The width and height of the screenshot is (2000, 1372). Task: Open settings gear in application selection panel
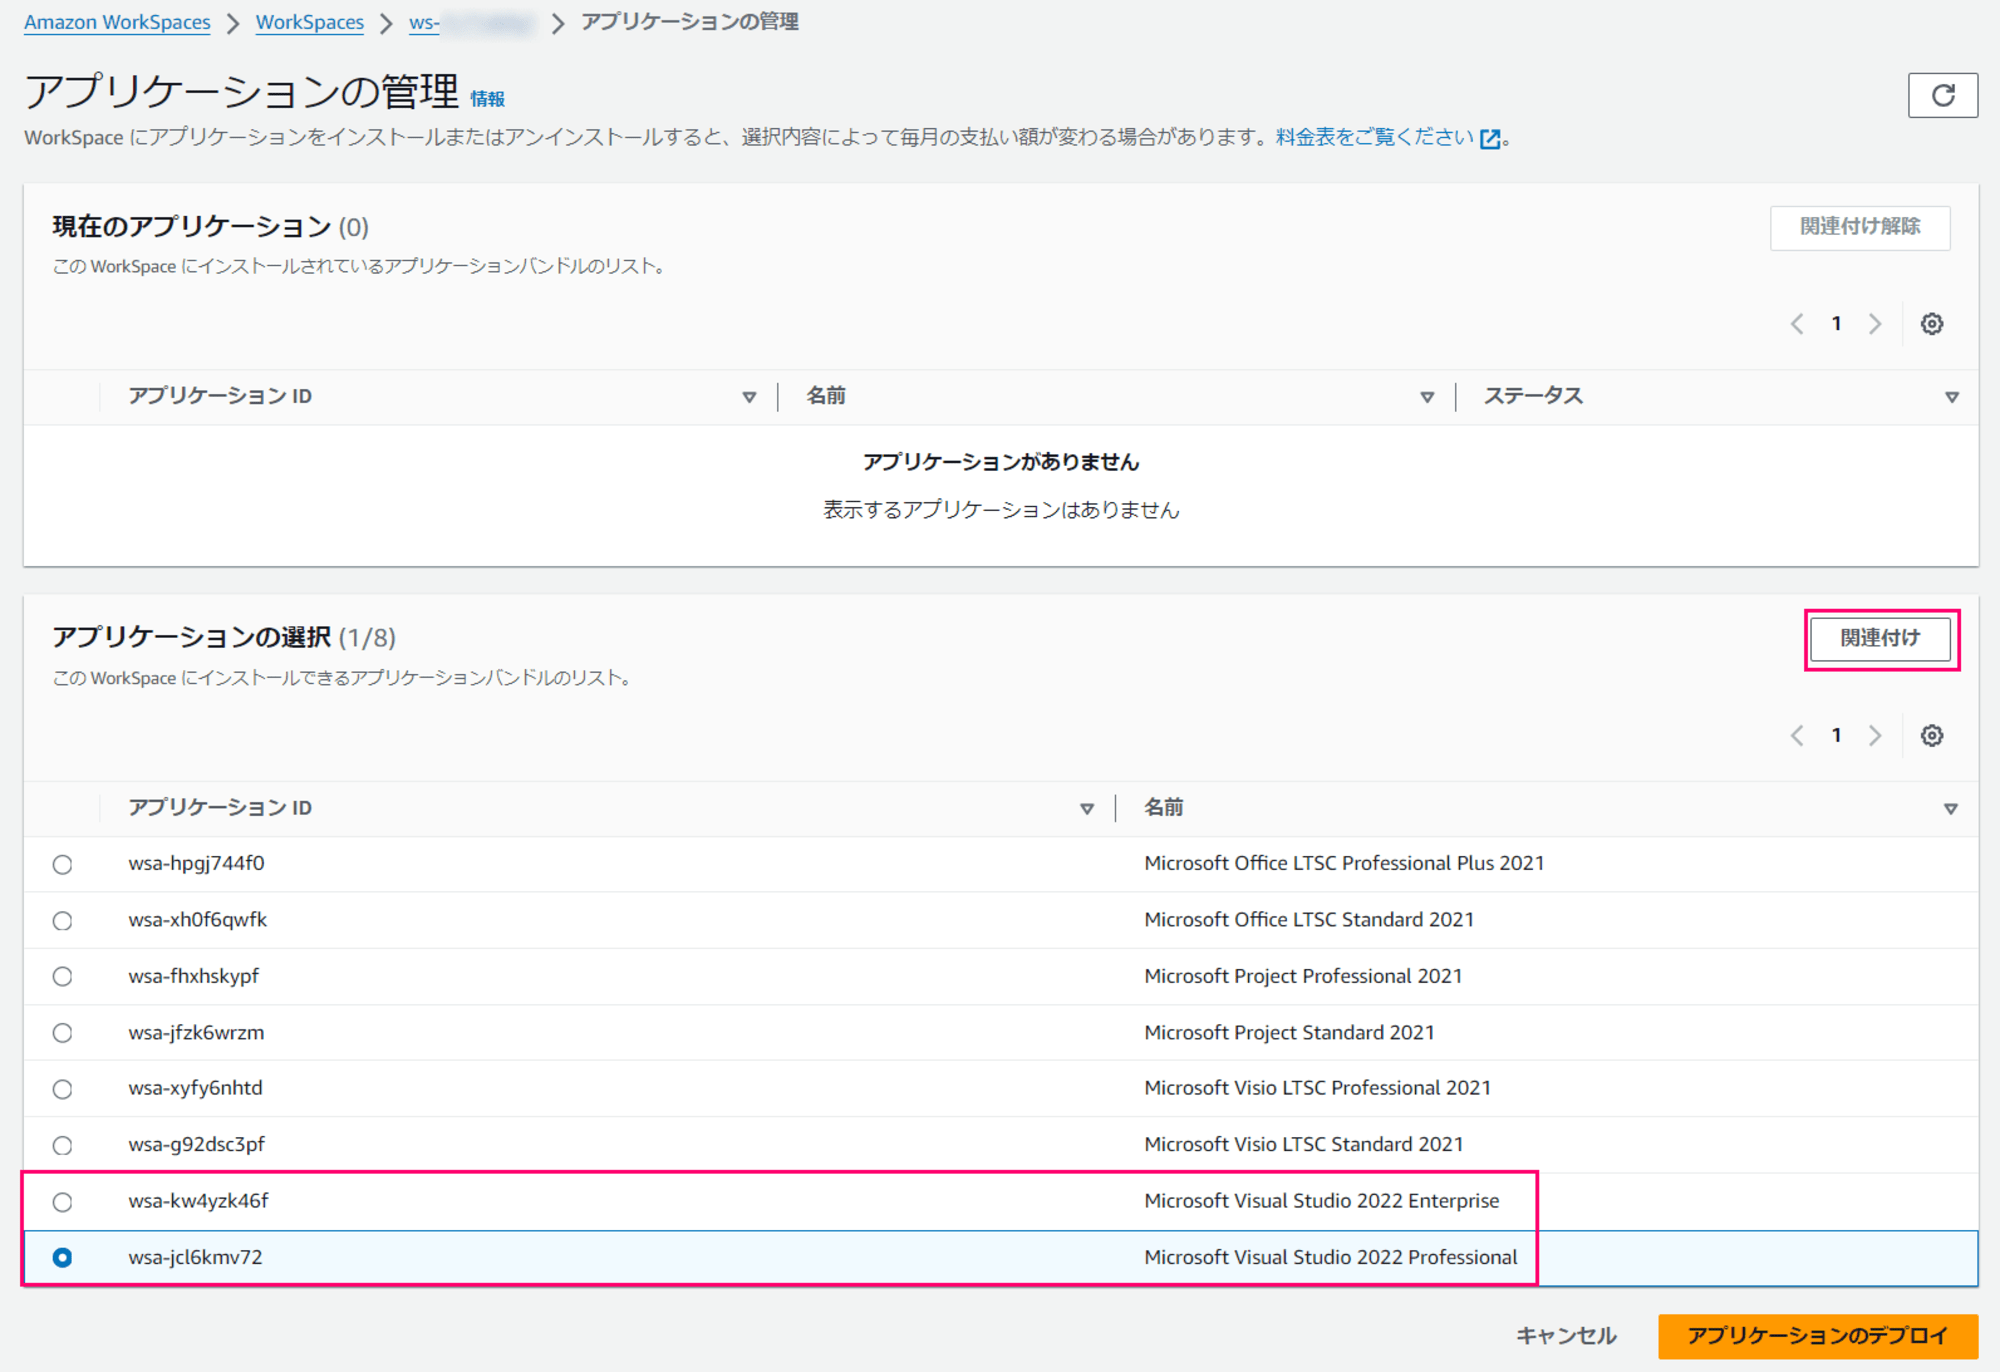[x=1932, y=736]
